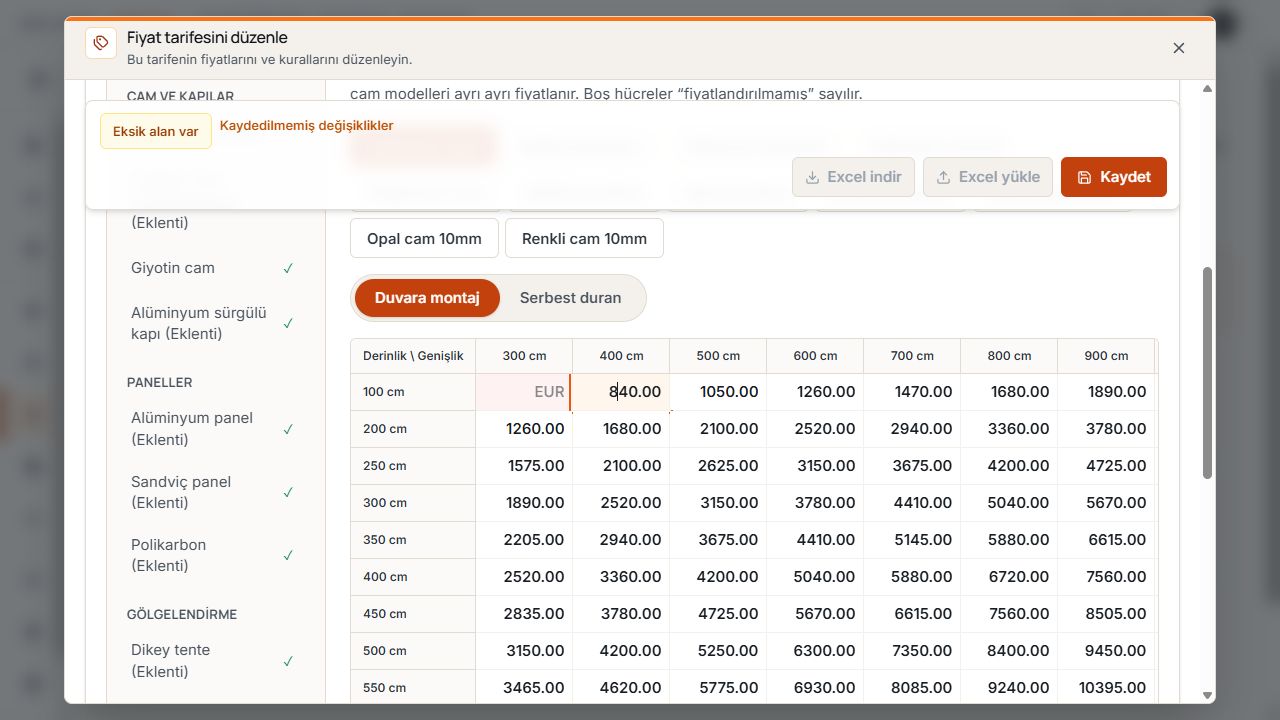Click the 900 cm column header
This screenshot has width=1280, height=720.
(1106, 356)
